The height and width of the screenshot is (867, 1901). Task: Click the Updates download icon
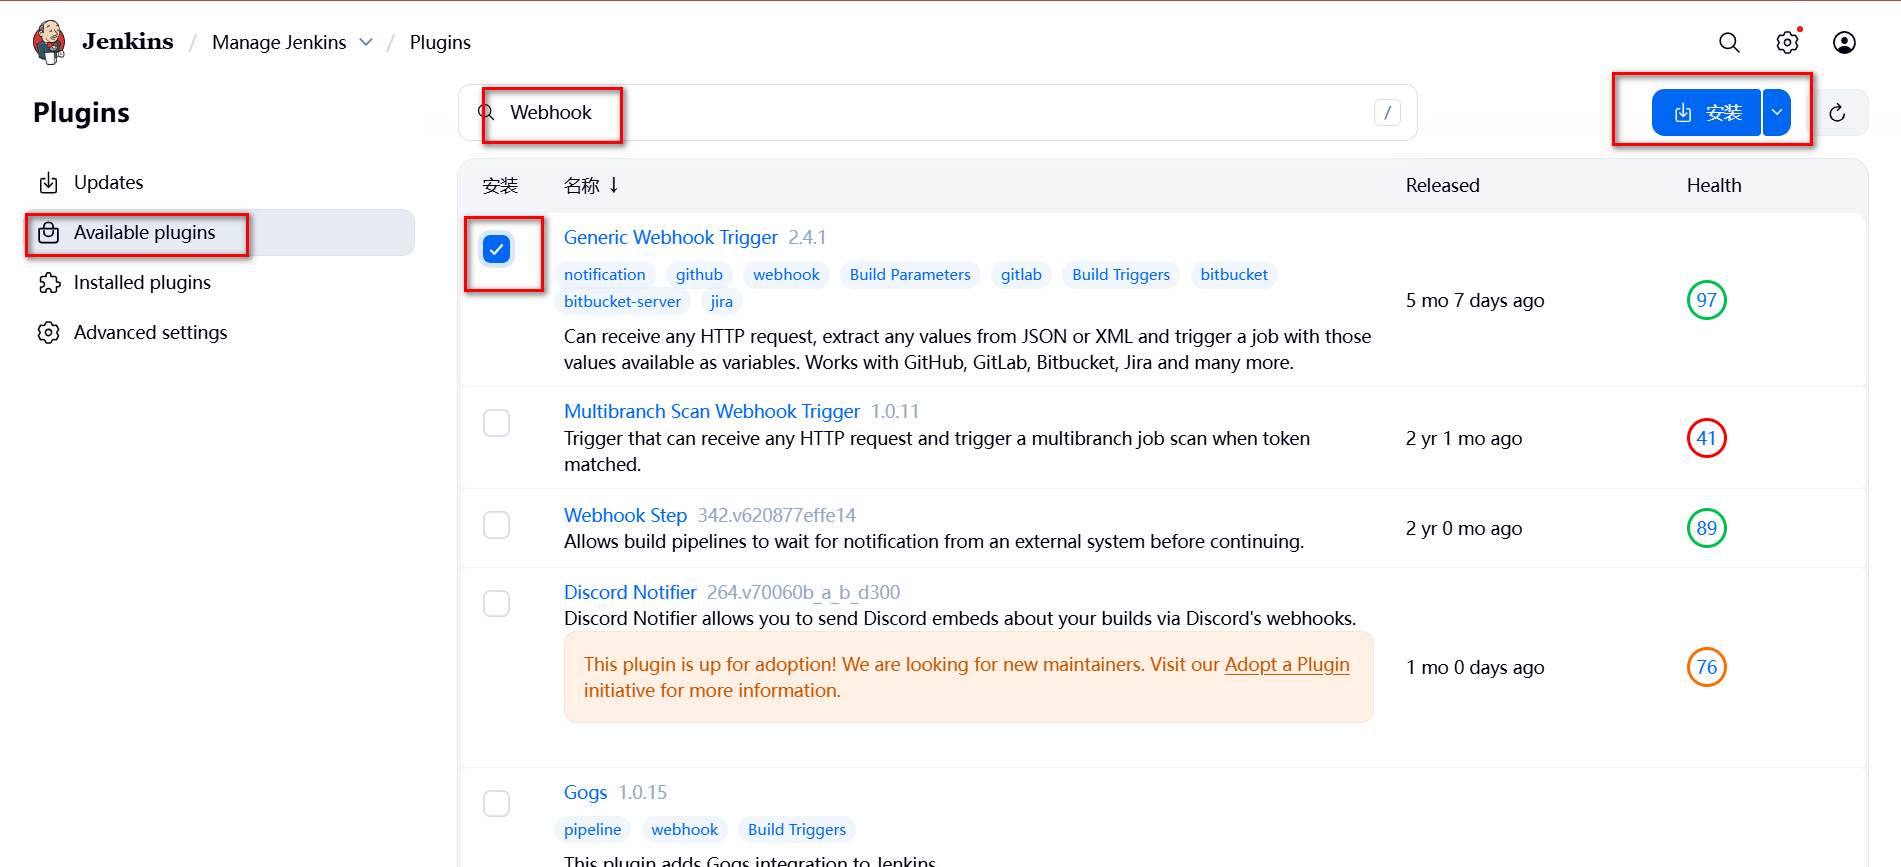click(48, 183)
